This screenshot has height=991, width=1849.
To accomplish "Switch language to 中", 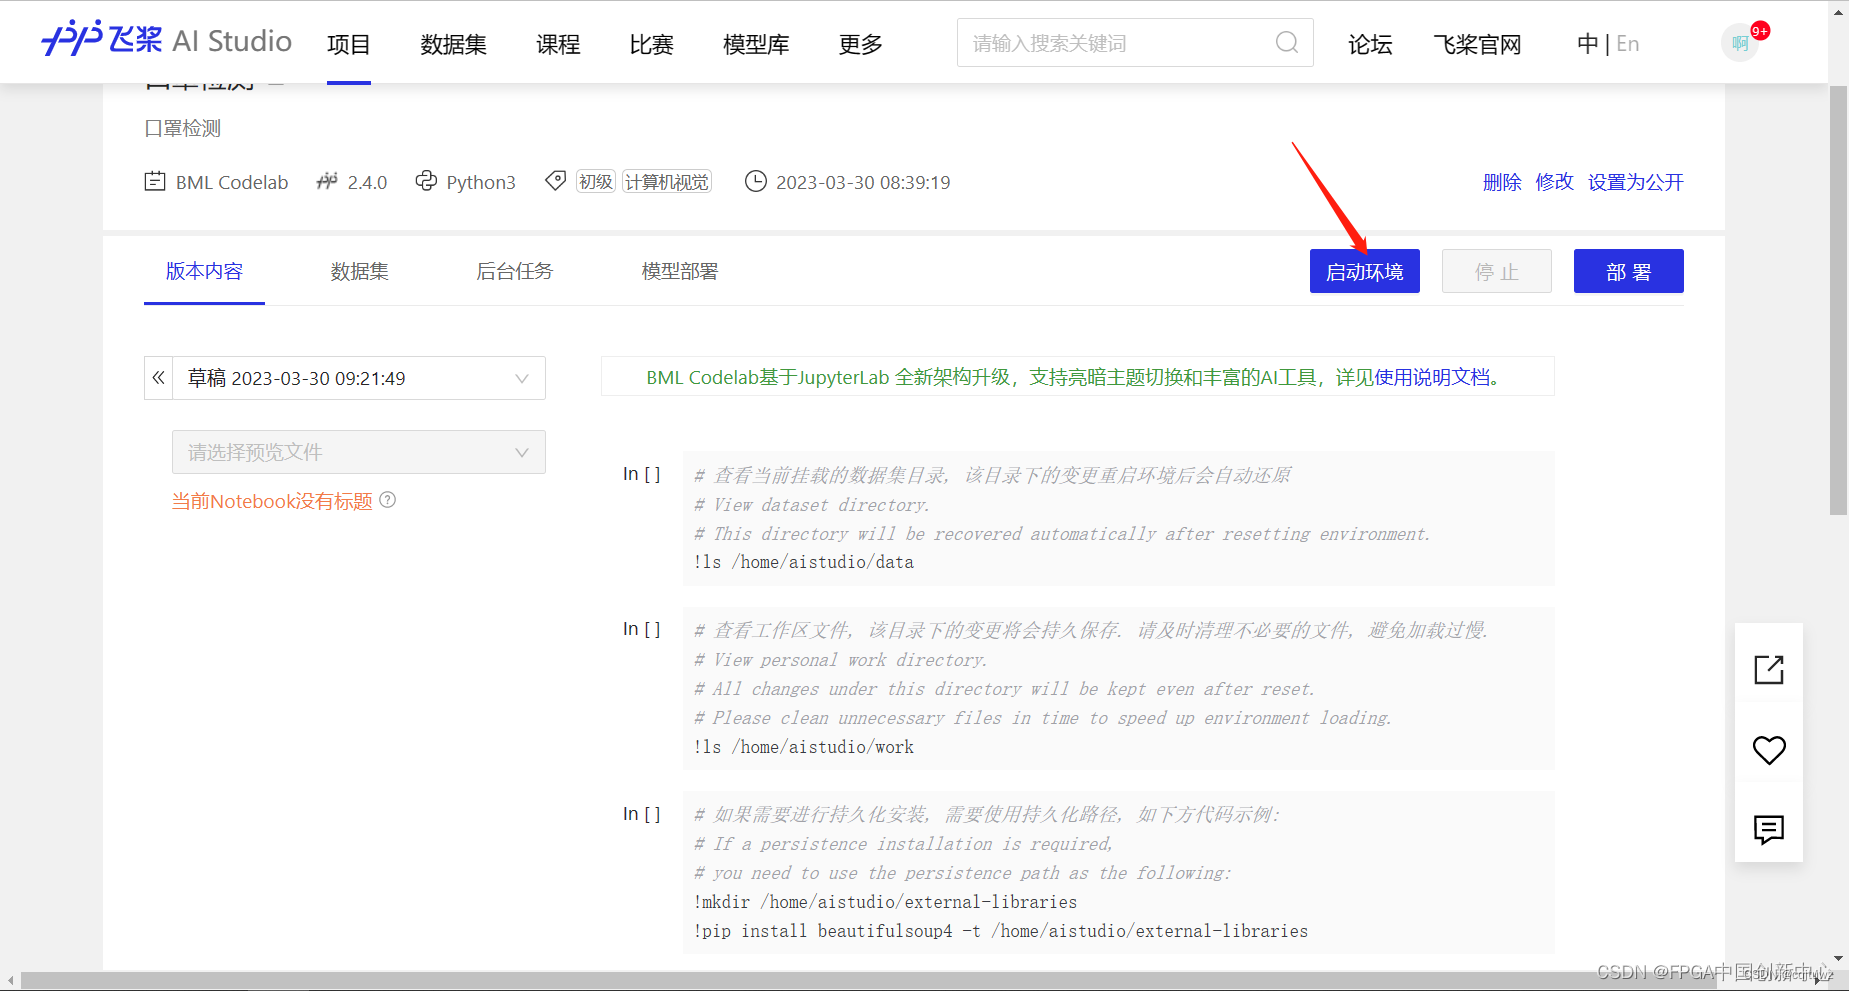I will (x=1588, y=44).
